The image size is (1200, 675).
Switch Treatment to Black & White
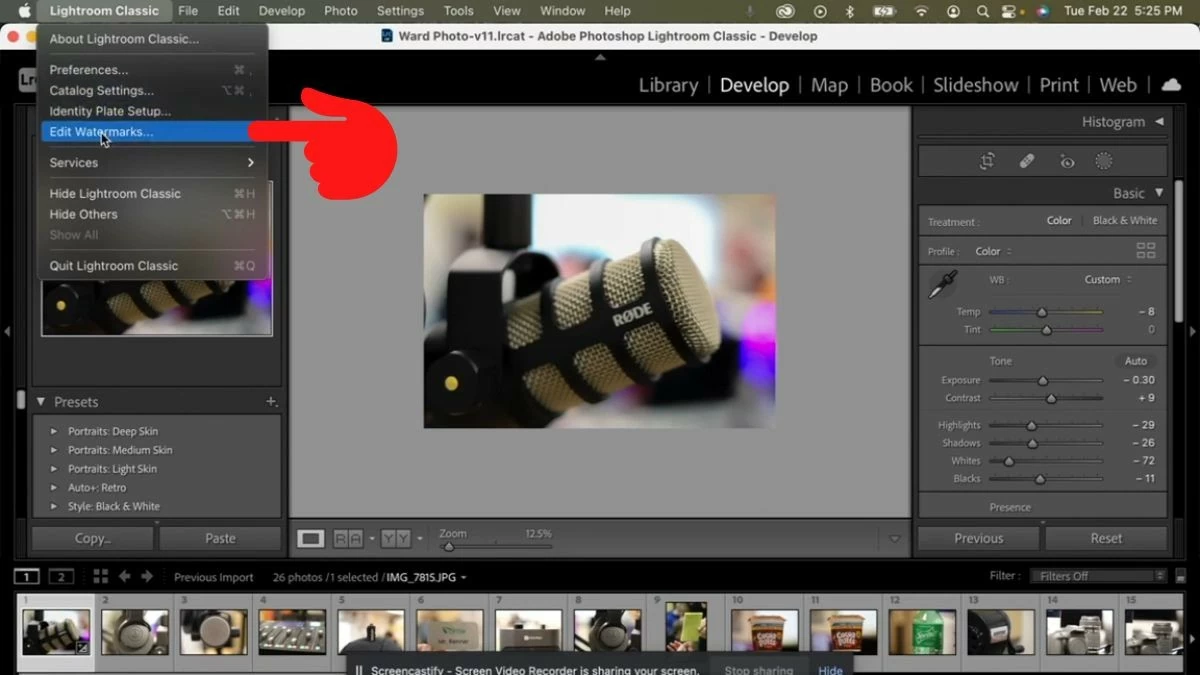tap(1125, 220)
